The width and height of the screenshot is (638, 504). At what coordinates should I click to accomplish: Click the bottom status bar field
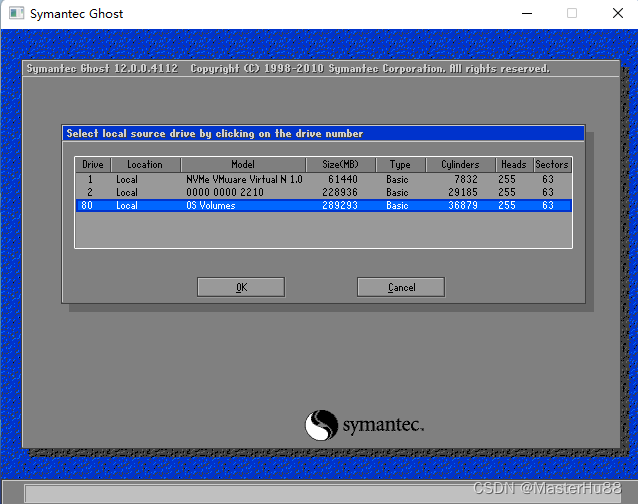(323, 493)
